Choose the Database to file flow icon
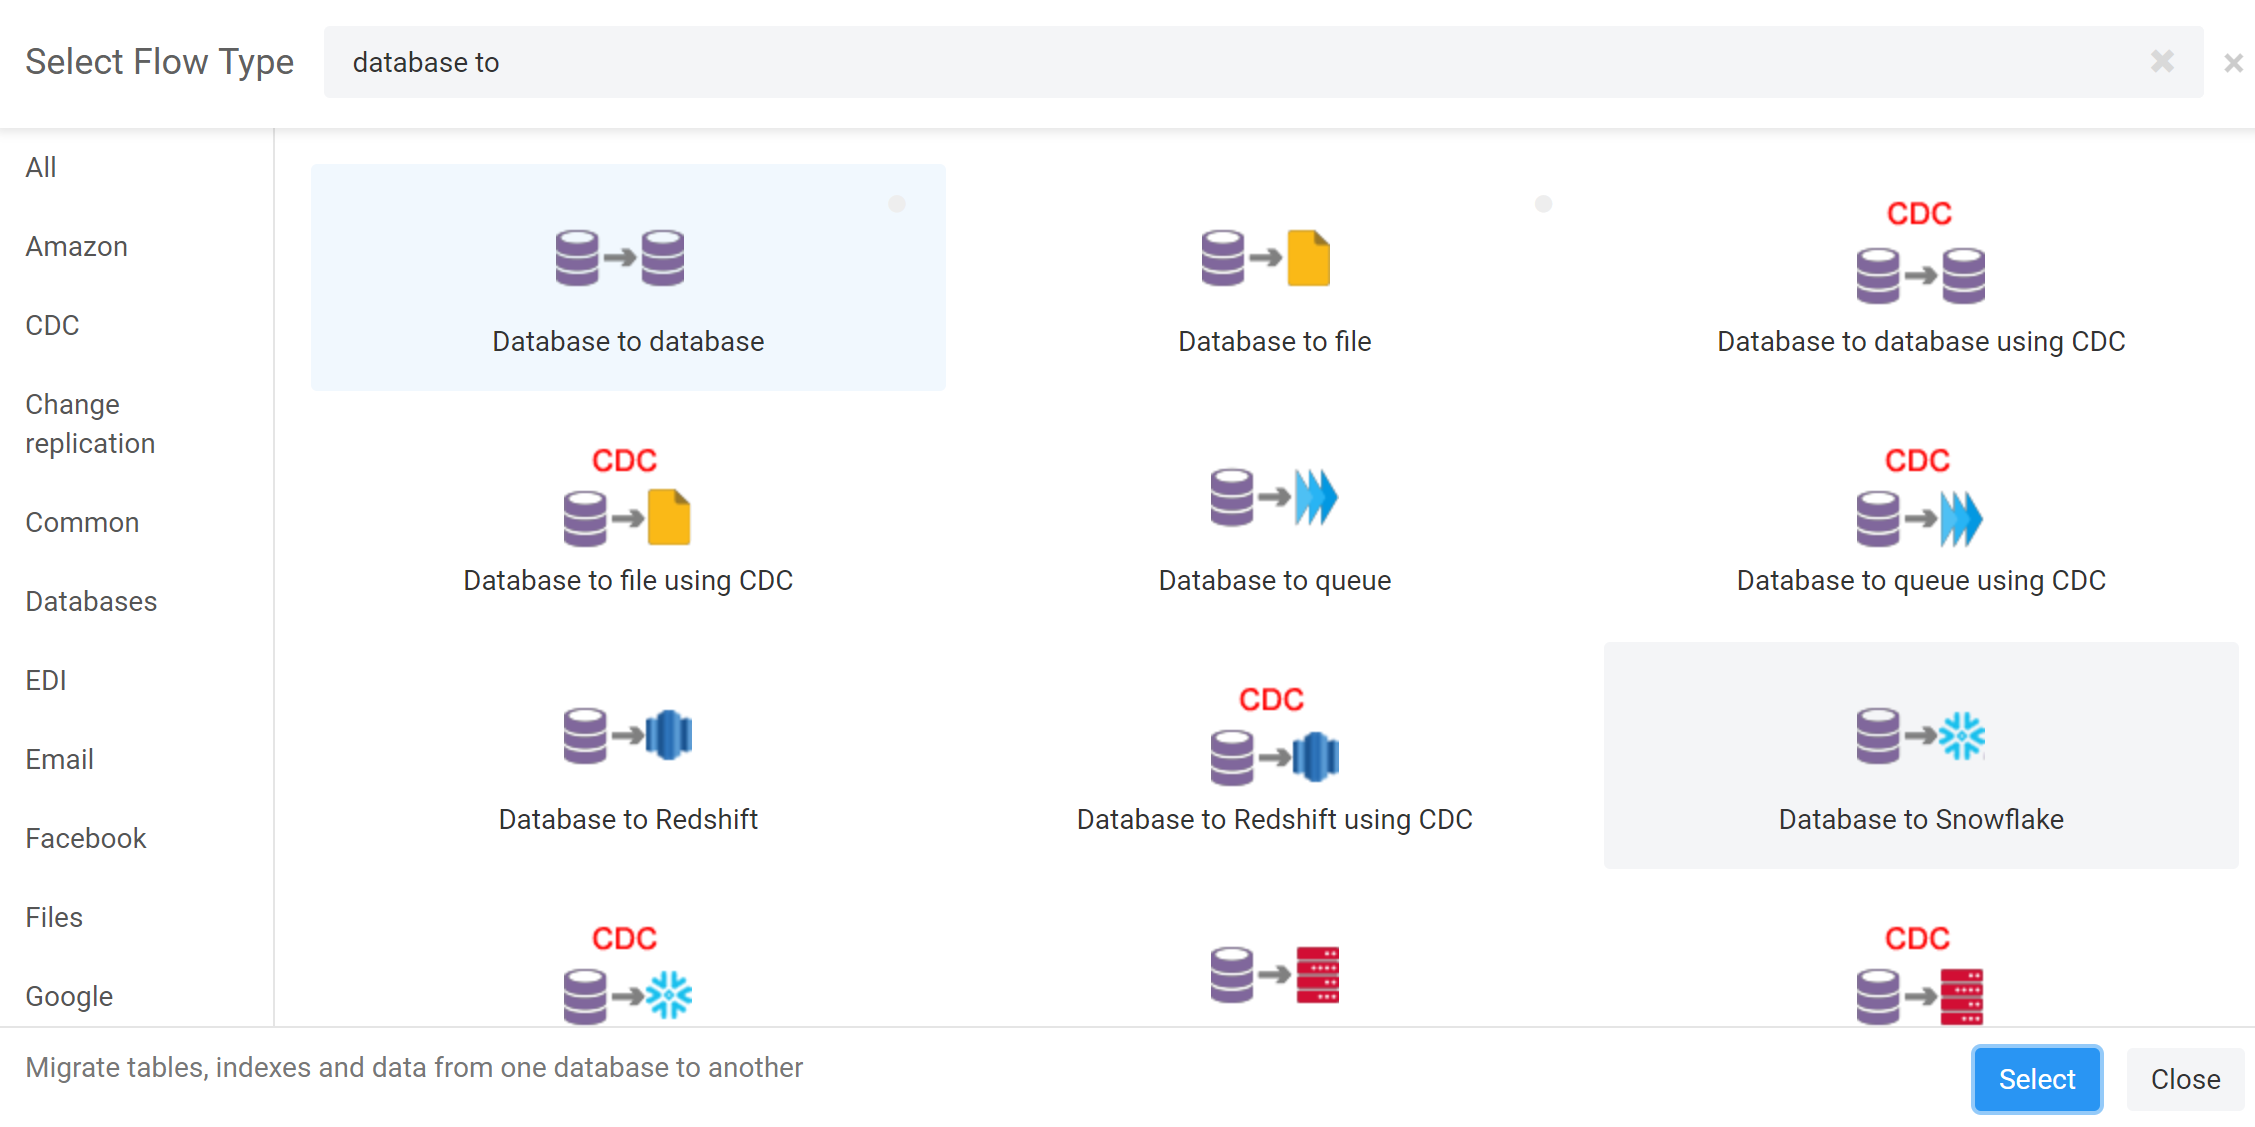Image resolution: width=2255 pixels, height=1127 pixels. pyautogui.click(x=1265, y=258)
